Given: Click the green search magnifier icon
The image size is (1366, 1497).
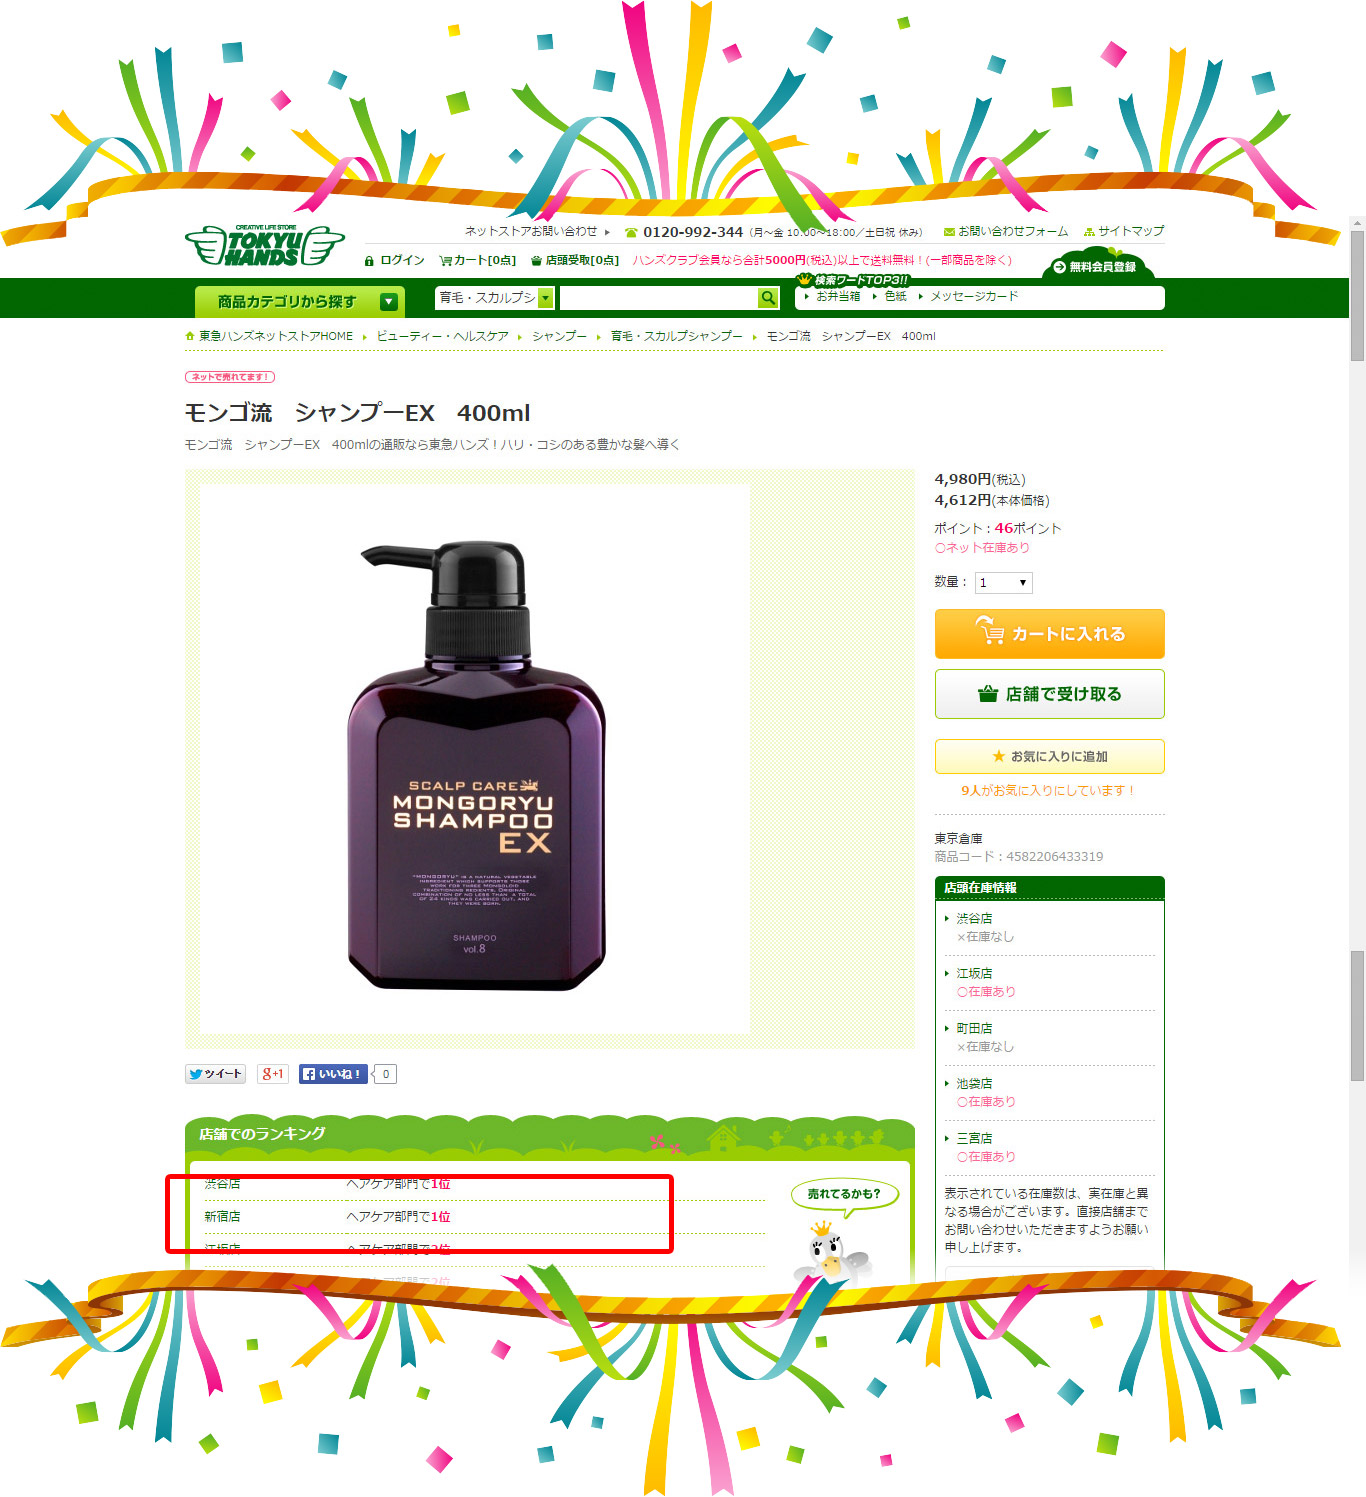Looking at the screenshot, I should [x=768, y=298].
